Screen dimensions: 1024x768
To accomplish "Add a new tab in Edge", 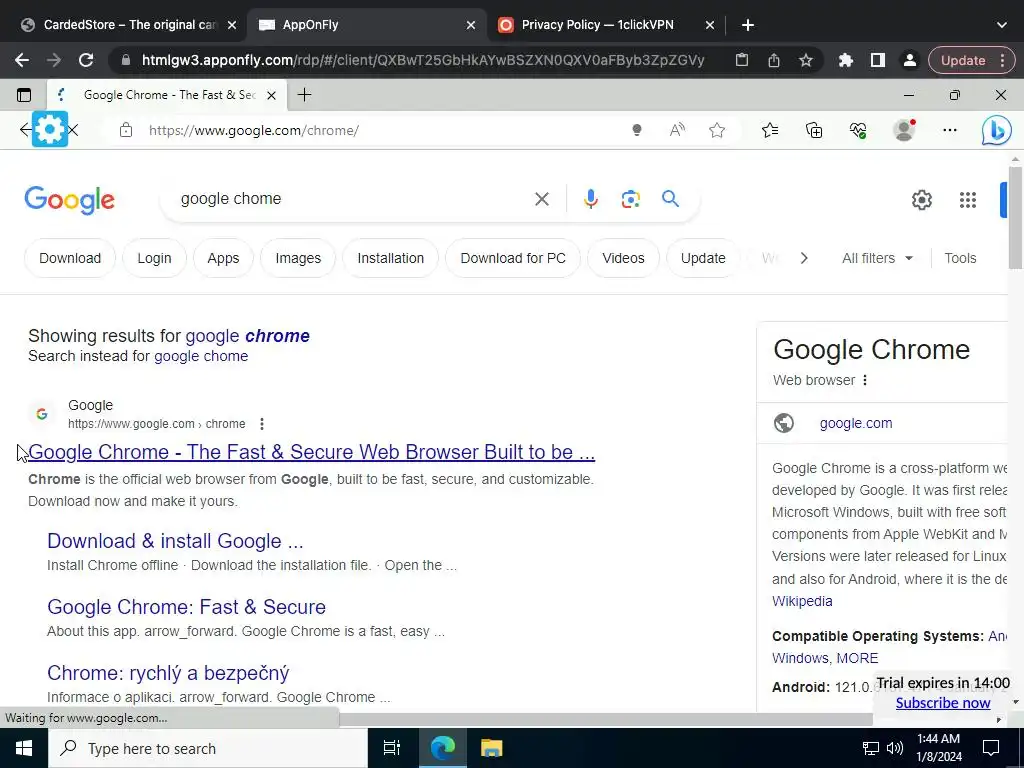I will (304, 95).
